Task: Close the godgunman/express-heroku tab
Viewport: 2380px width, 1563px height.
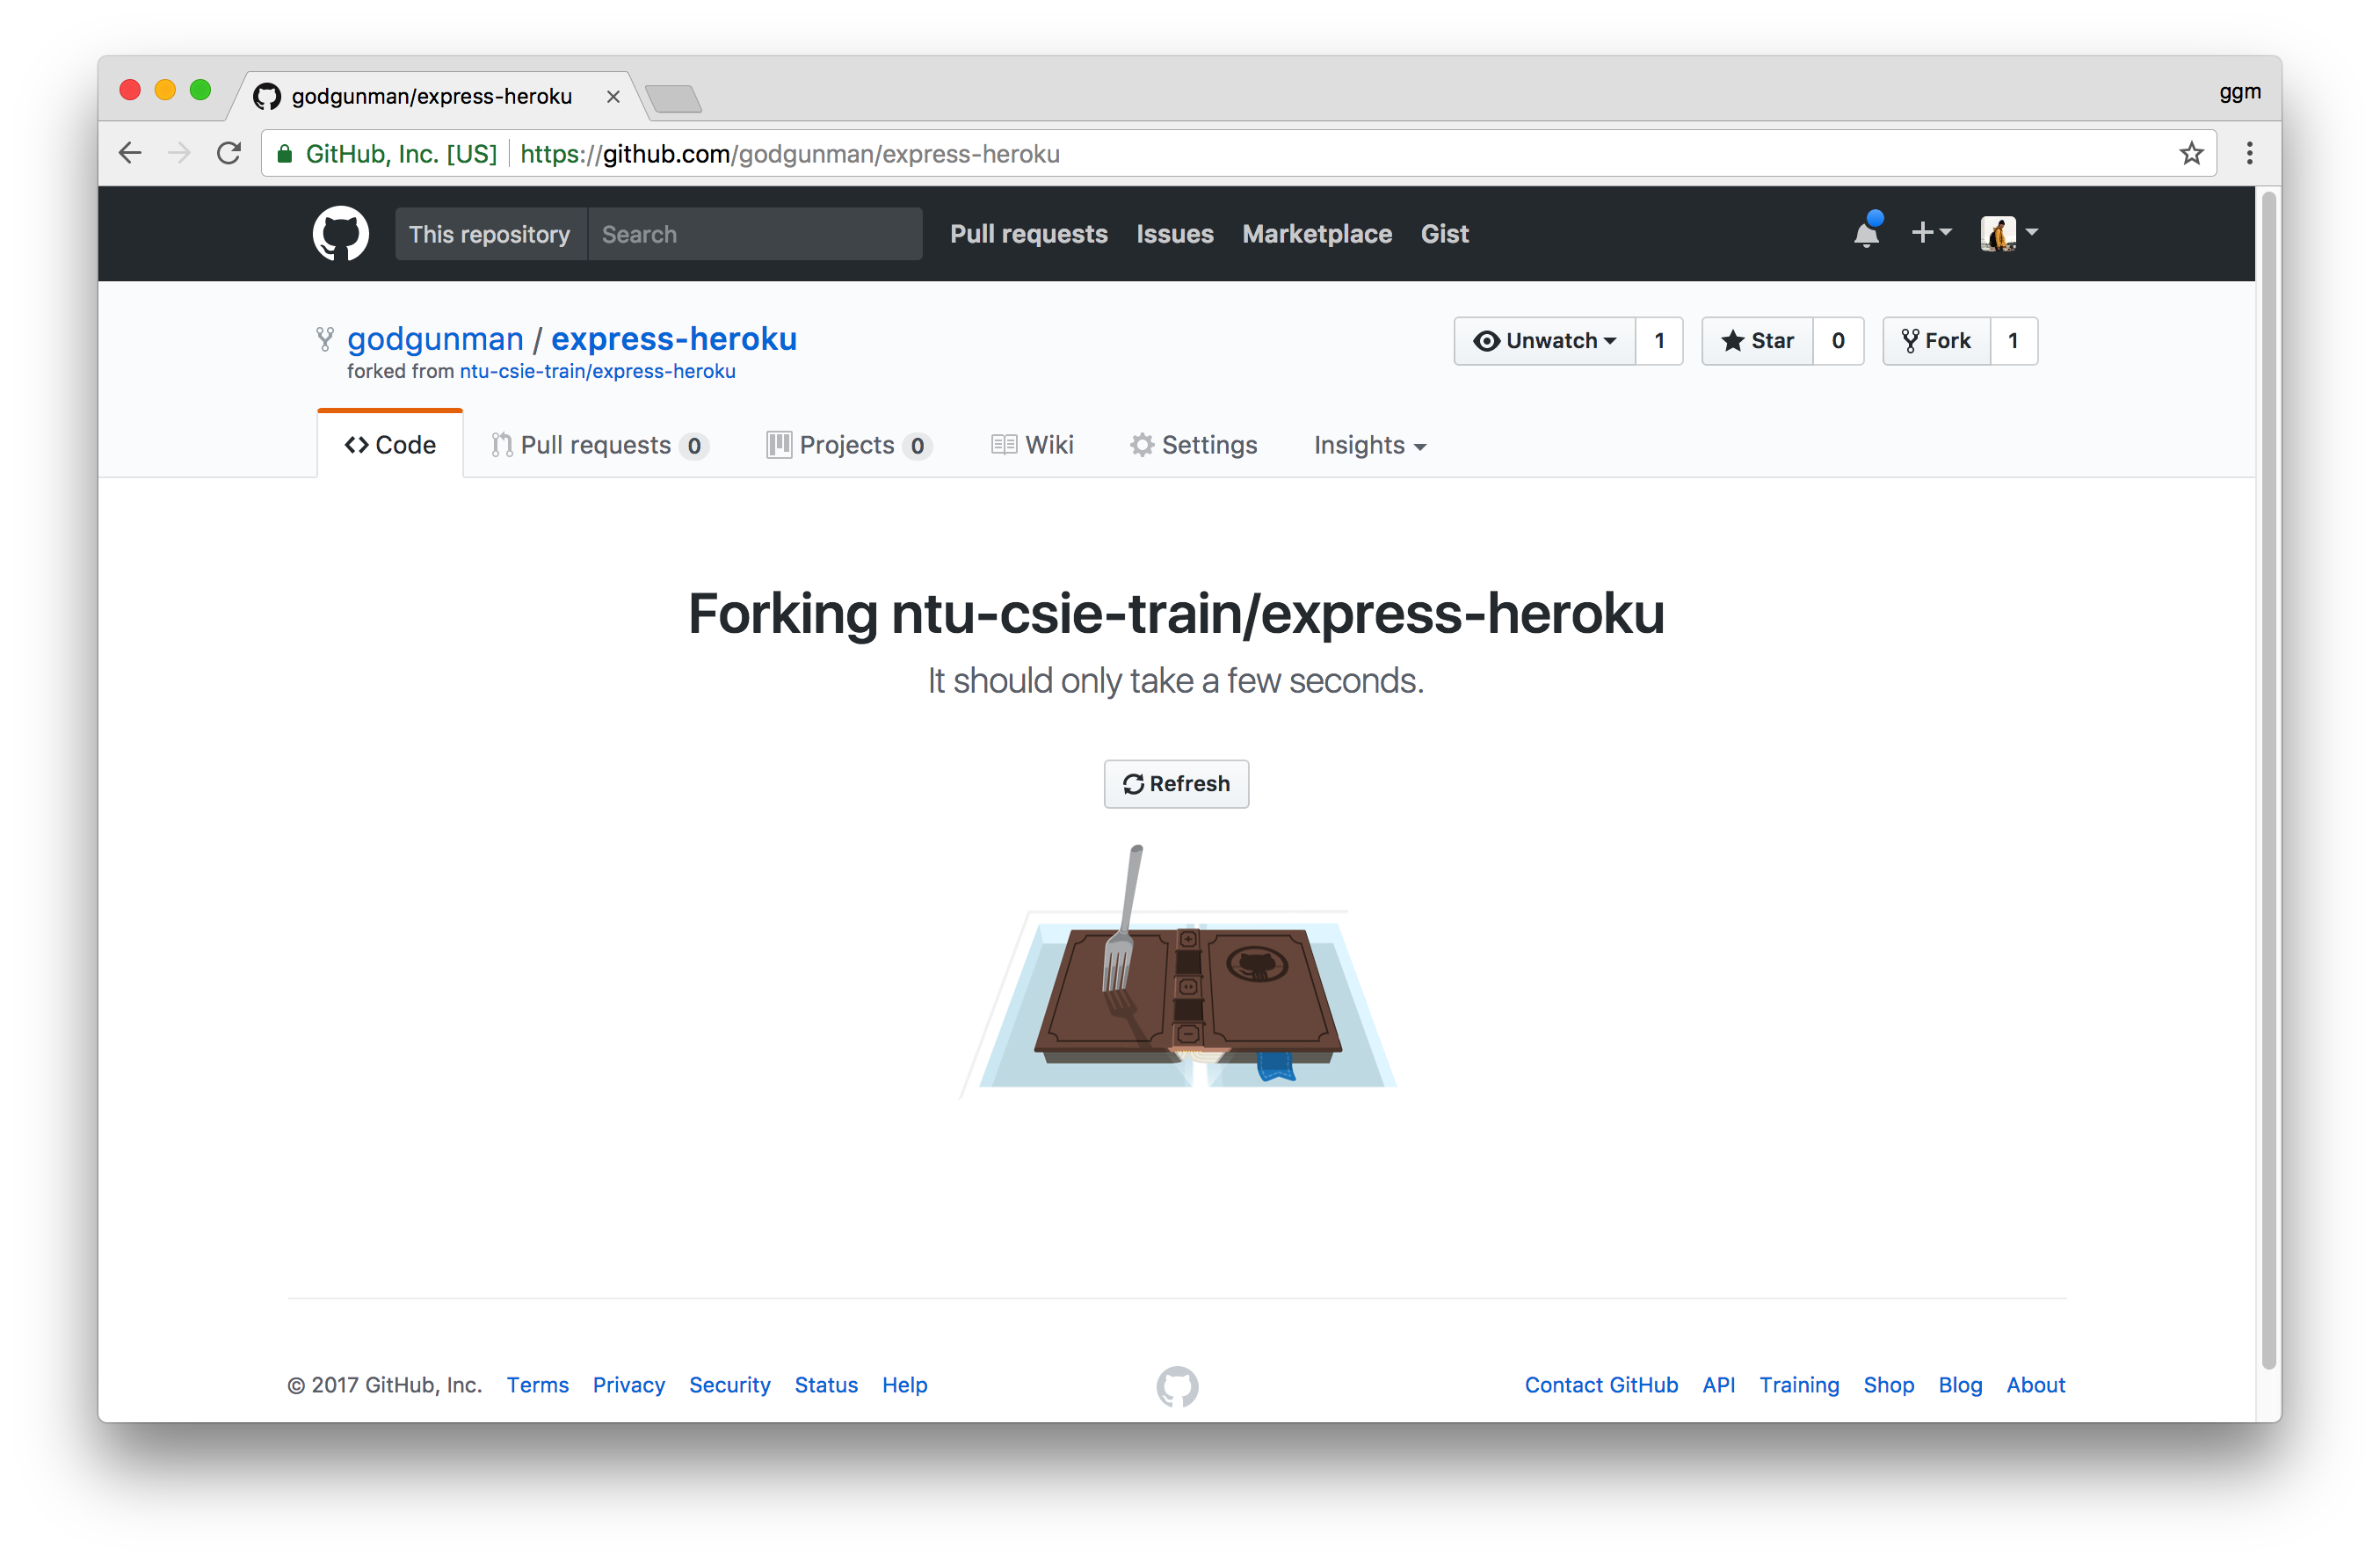Action: tap(613, 96)
